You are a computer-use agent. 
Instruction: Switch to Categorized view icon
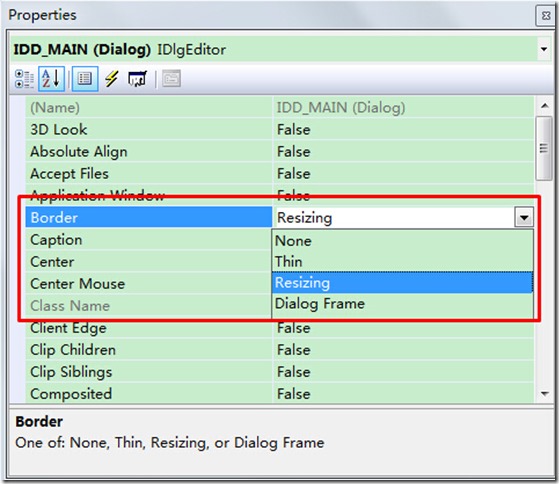pos(24,79)
